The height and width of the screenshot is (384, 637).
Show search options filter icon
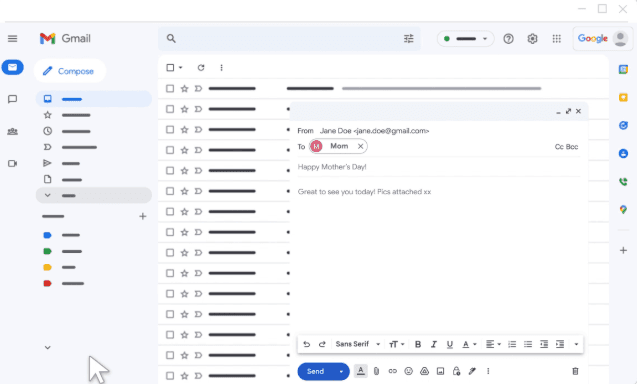(408, 39)
